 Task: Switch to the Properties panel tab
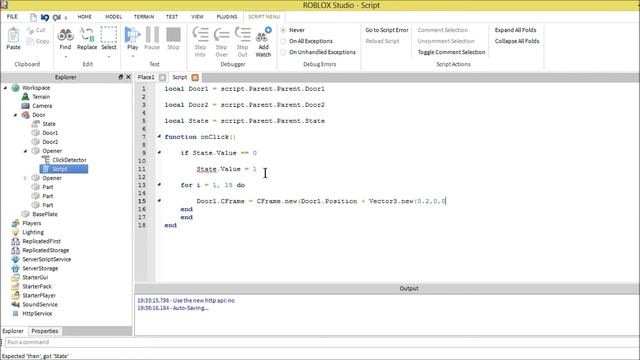45,331
